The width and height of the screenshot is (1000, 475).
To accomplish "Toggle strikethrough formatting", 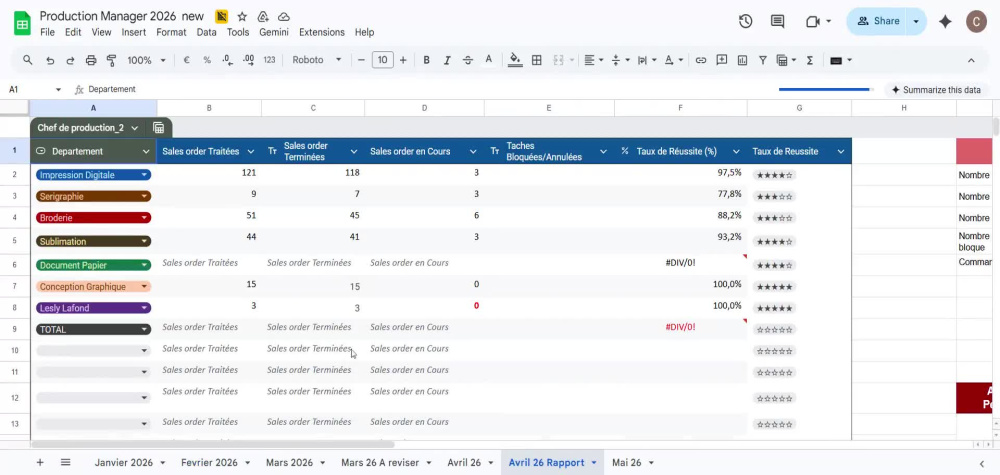I will 467,60.
